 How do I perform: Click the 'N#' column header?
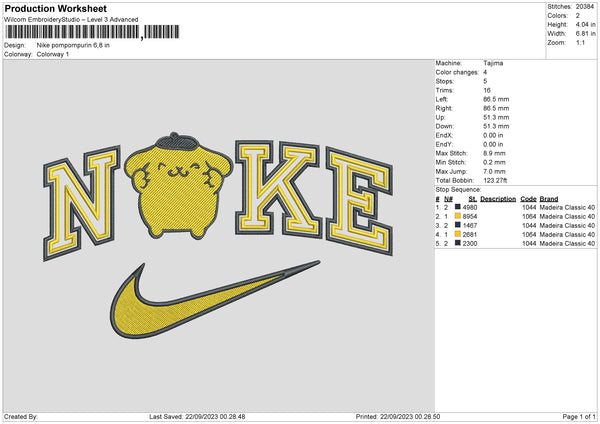[x=448, y=199]
